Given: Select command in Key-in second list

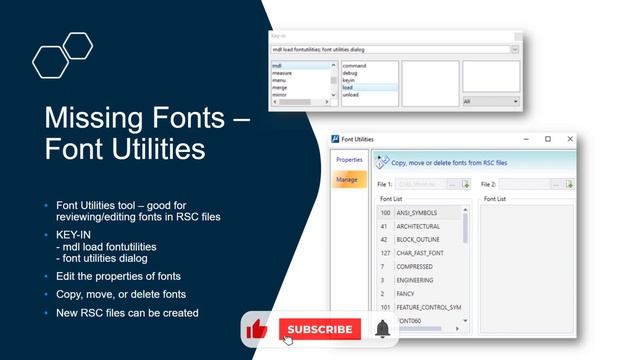Looking at the screenshot, I should click(x=369, y=66).
